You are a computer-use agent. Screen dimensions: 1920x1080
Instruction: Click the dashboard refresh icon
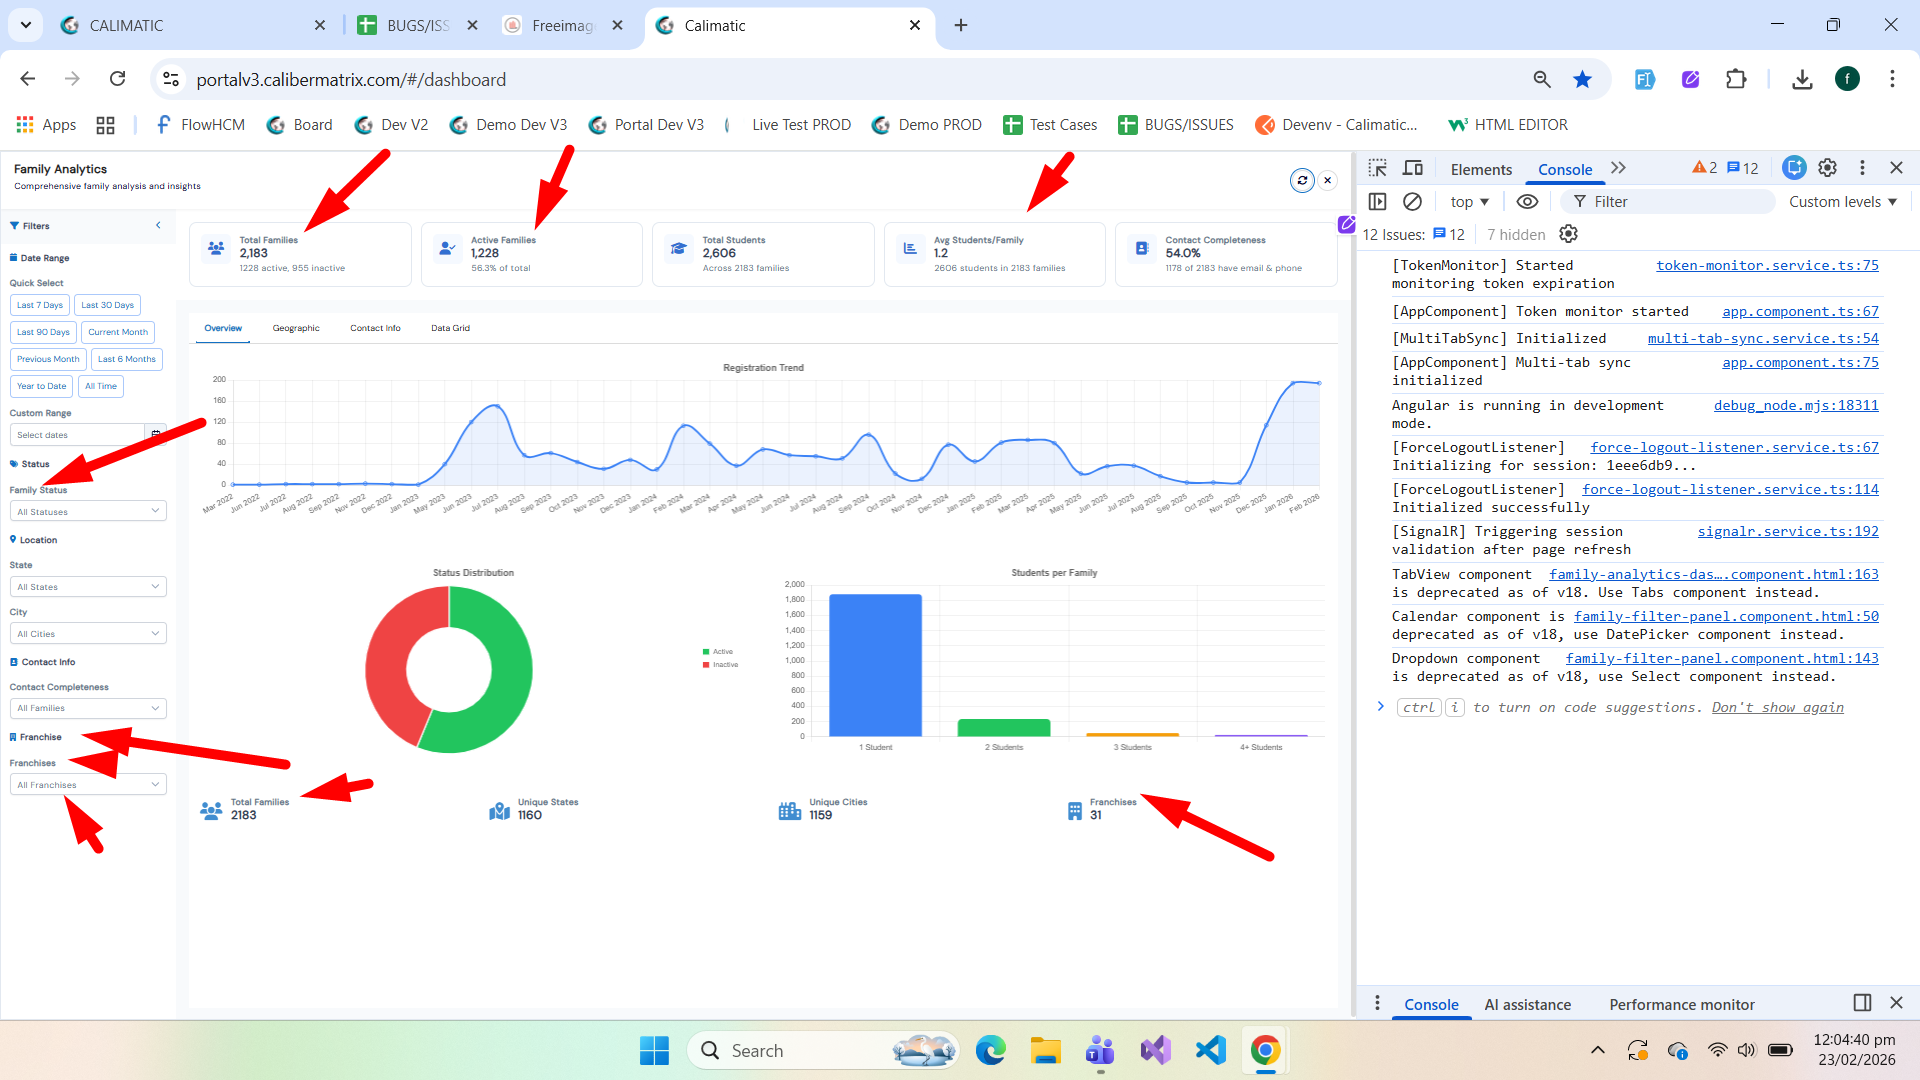(x=1302, y=181)
